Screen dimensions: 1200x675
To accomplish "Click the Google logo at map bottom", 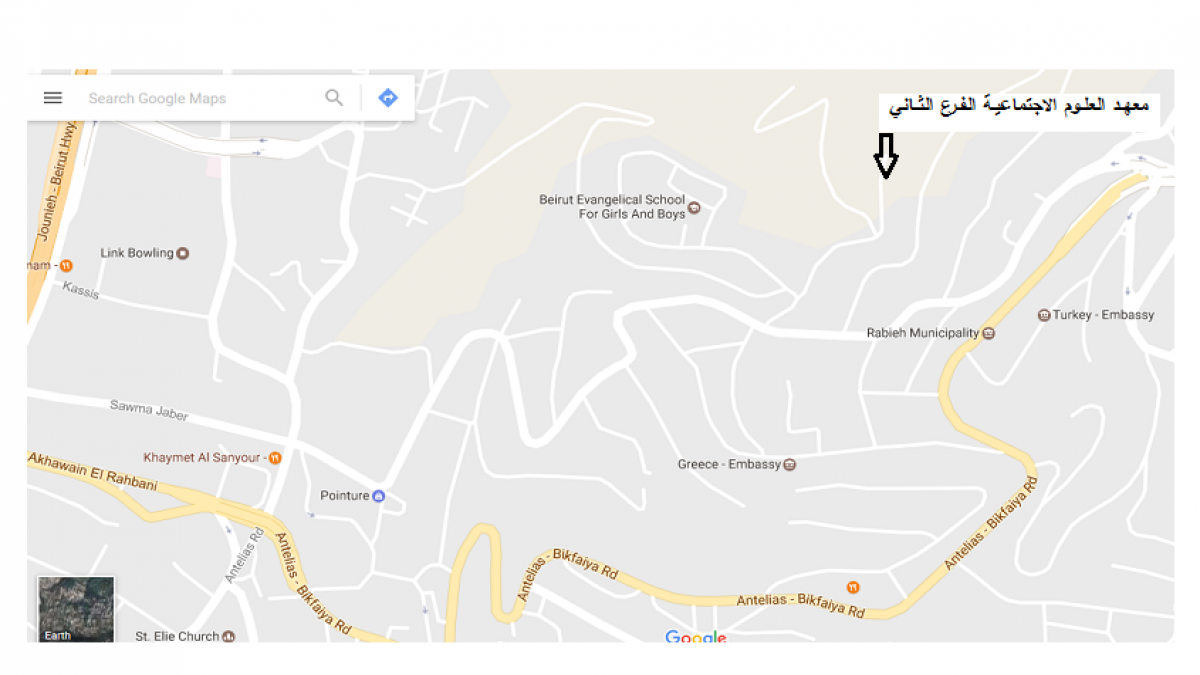I will click(696, 638).
